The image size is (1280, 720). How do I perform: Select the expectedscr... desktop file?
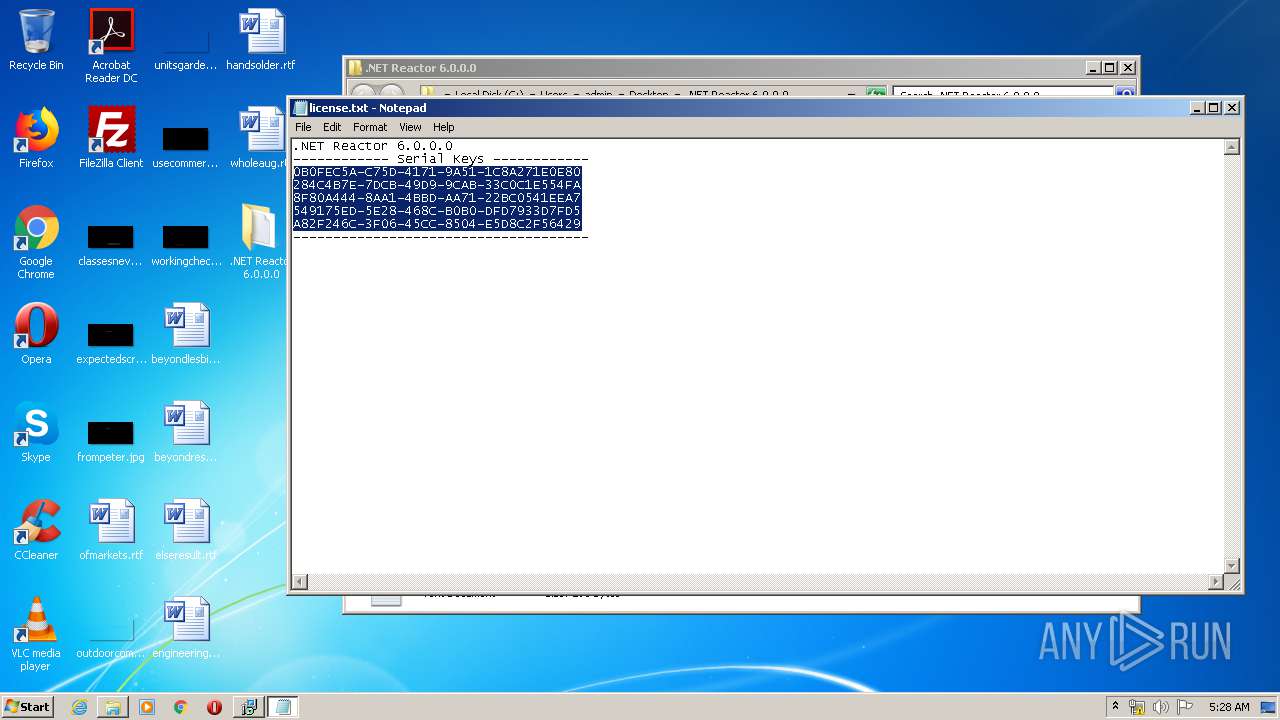coord(111,342)
